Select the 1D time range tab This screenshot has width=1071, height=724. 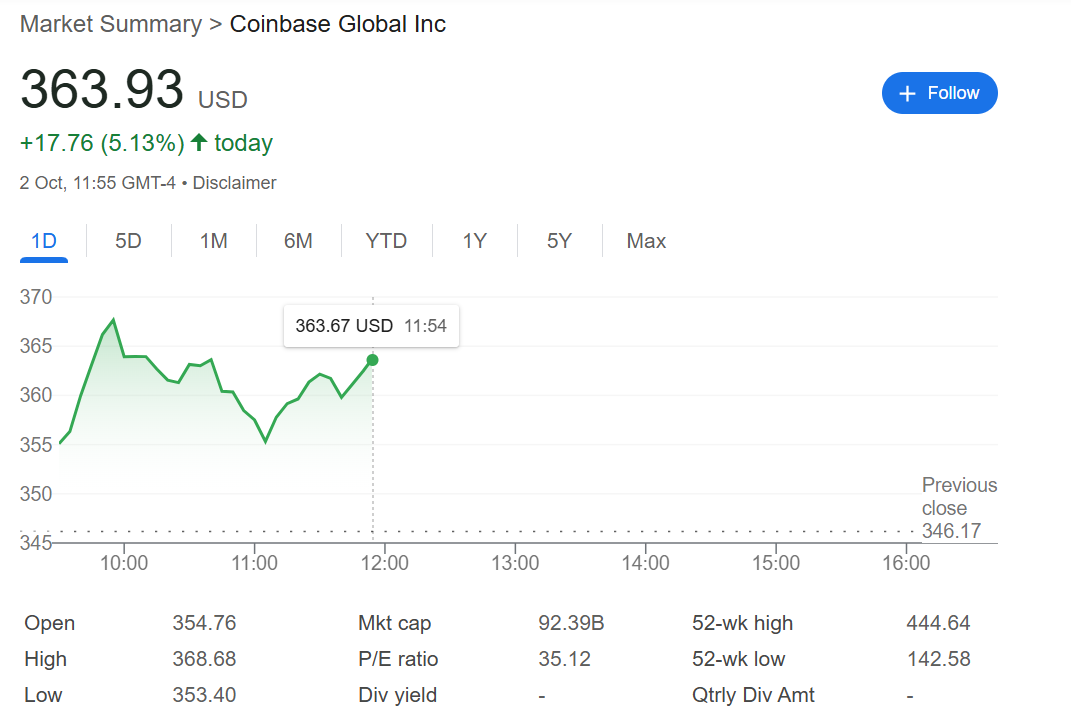pos(44,241)
